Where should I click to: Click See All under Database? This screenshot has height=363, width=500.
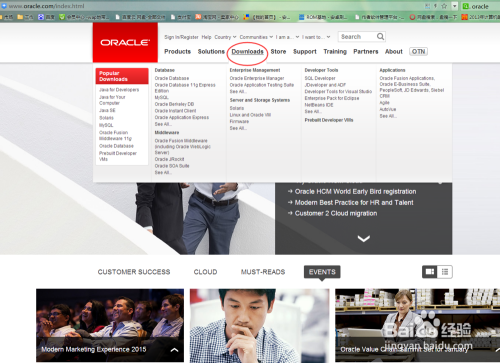163,124
